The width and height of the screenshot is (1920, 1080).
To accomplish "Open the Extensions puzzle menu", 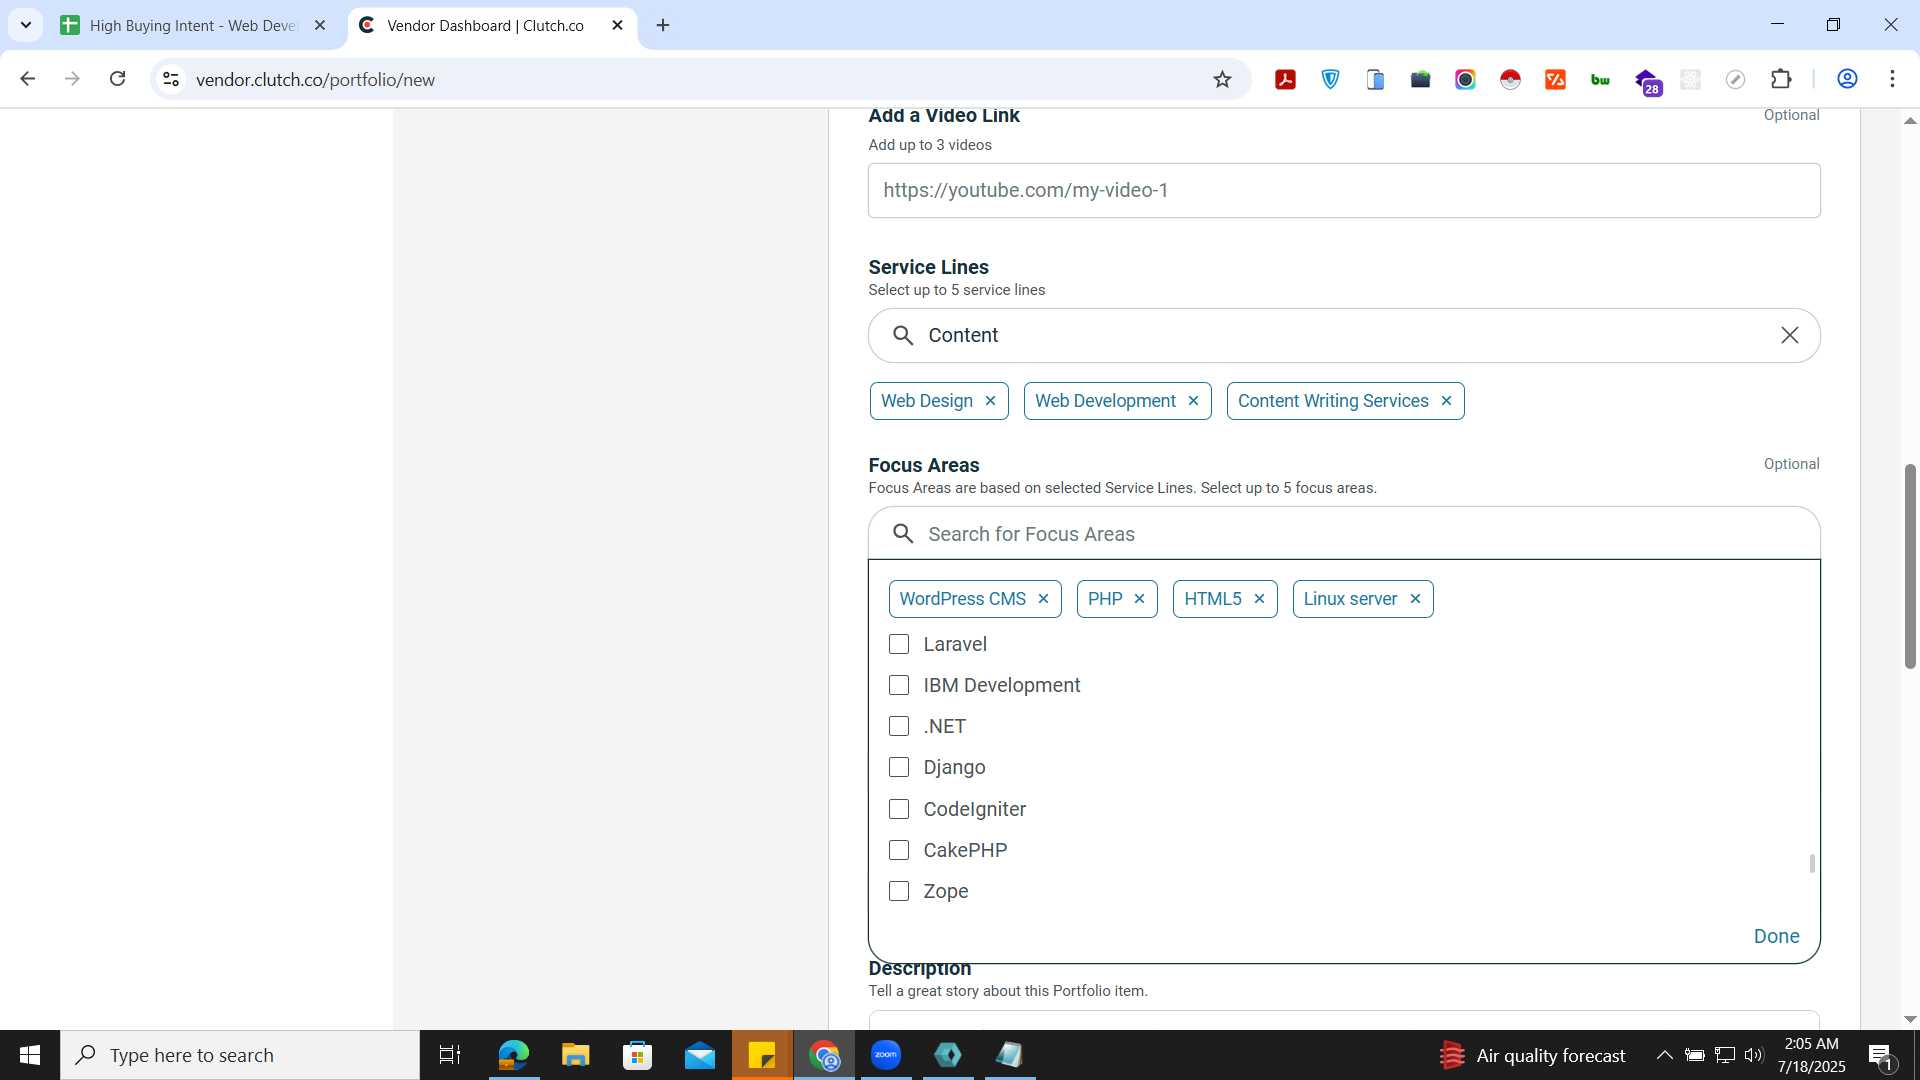I will (1781, 80).
